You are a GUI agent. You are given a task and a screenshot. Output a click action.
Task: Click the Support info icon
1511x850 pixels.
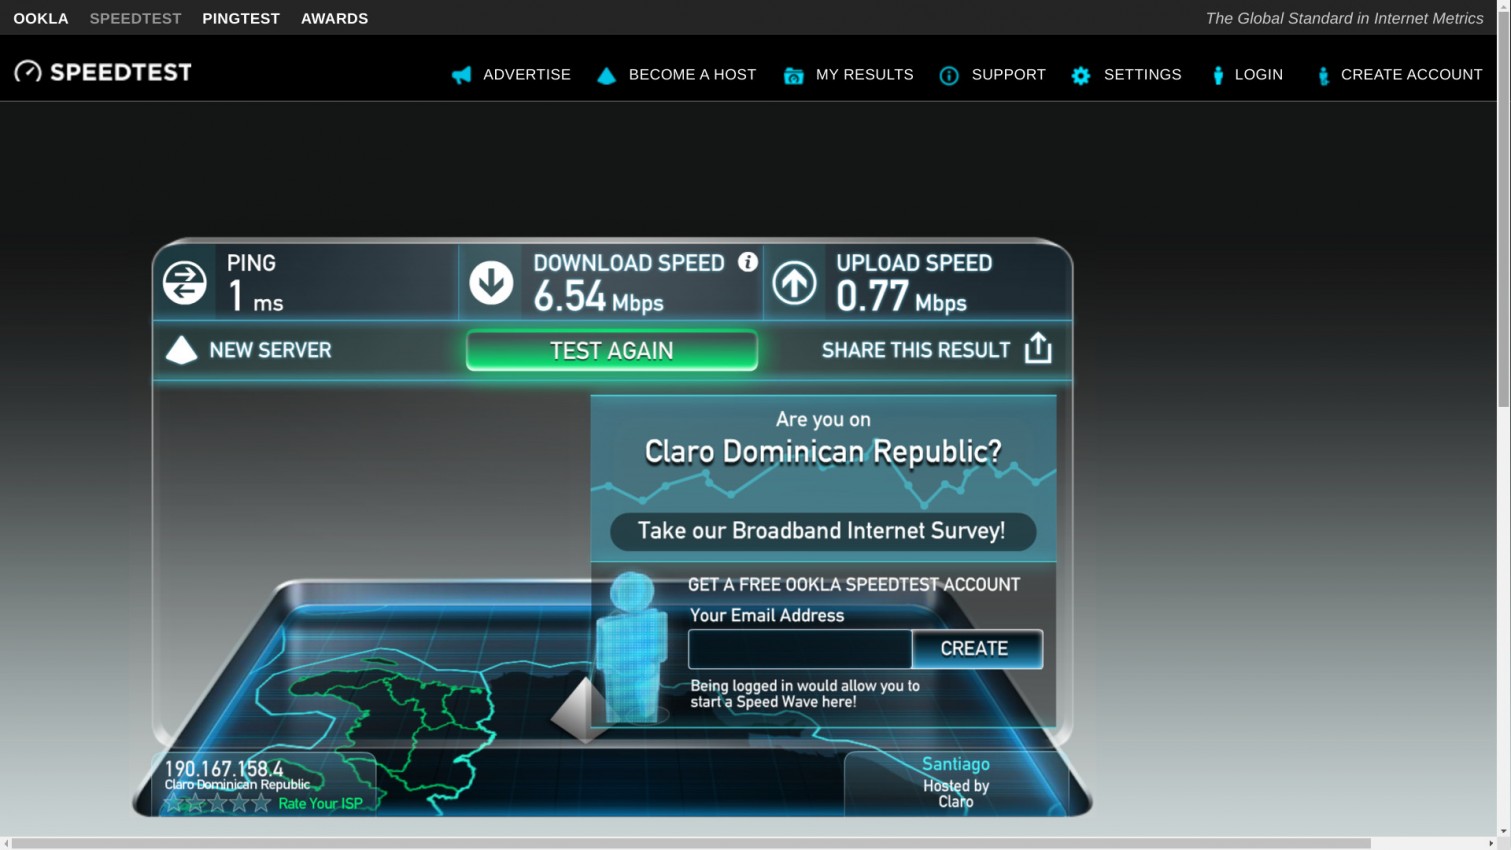[949, 75]
